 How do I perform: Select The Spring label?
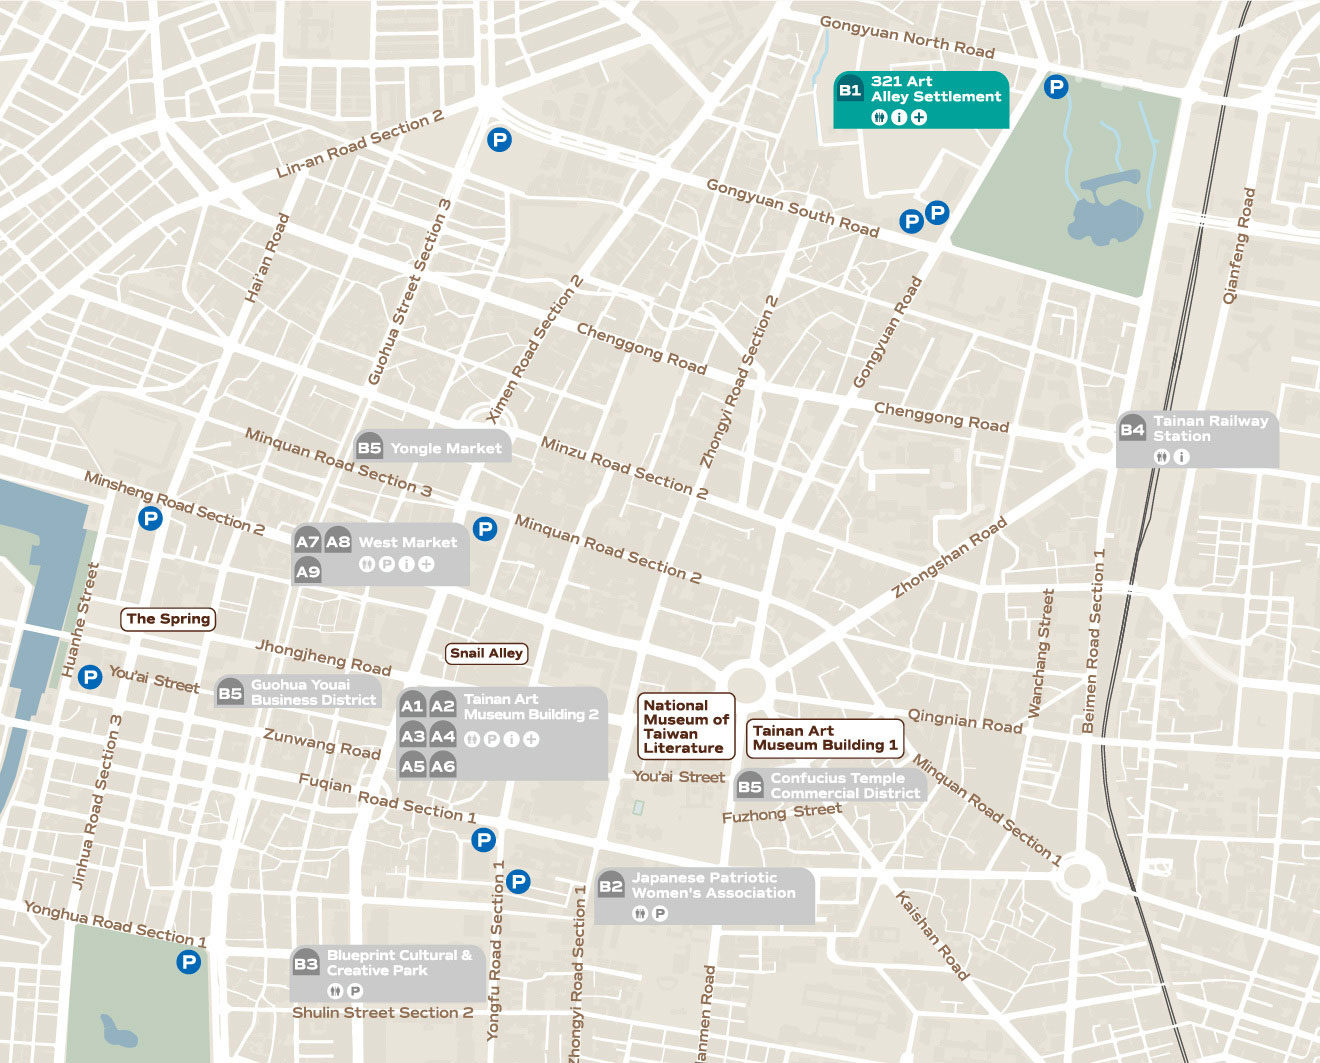(168, 619)
